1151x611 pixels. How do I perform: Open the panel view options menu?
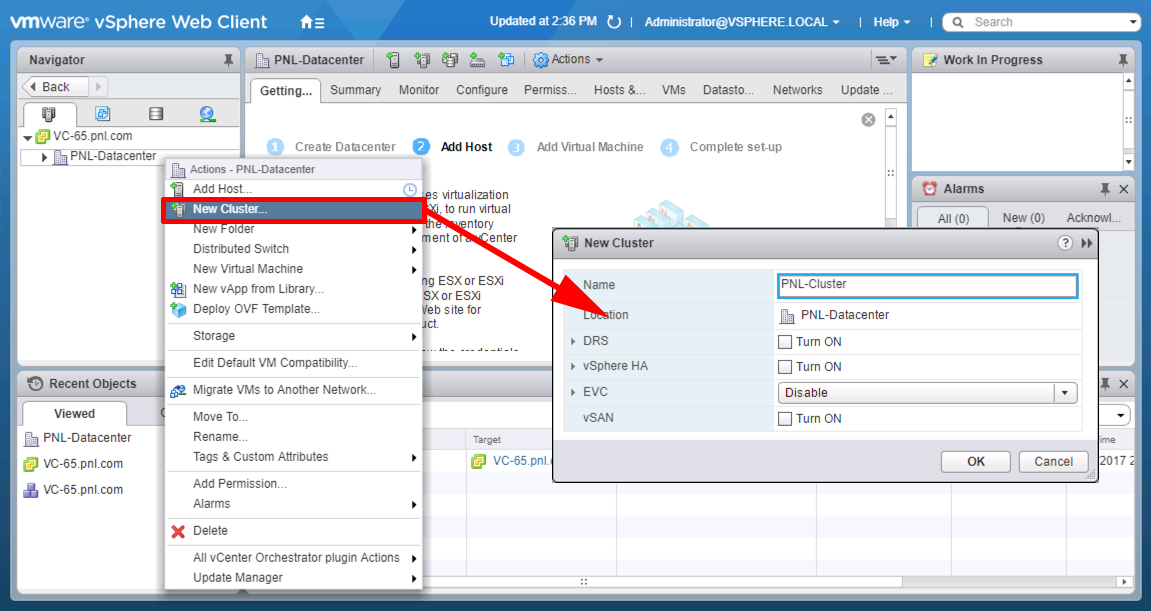885,60
